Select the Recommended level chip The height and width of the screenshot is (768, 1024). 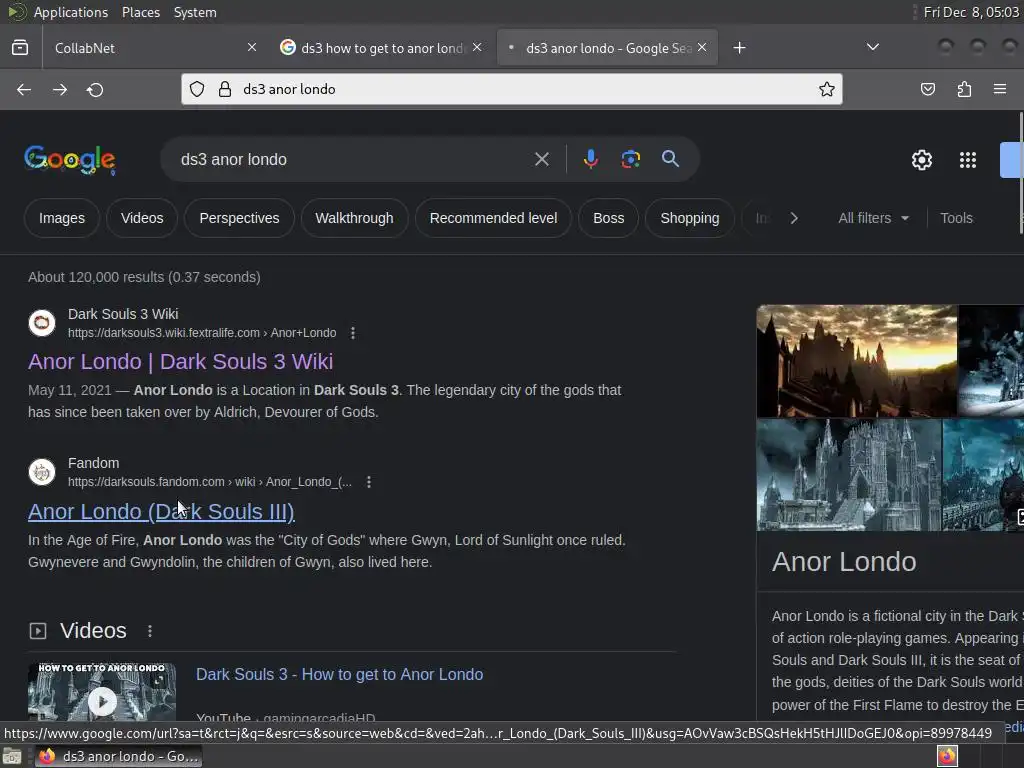[493, 218]
